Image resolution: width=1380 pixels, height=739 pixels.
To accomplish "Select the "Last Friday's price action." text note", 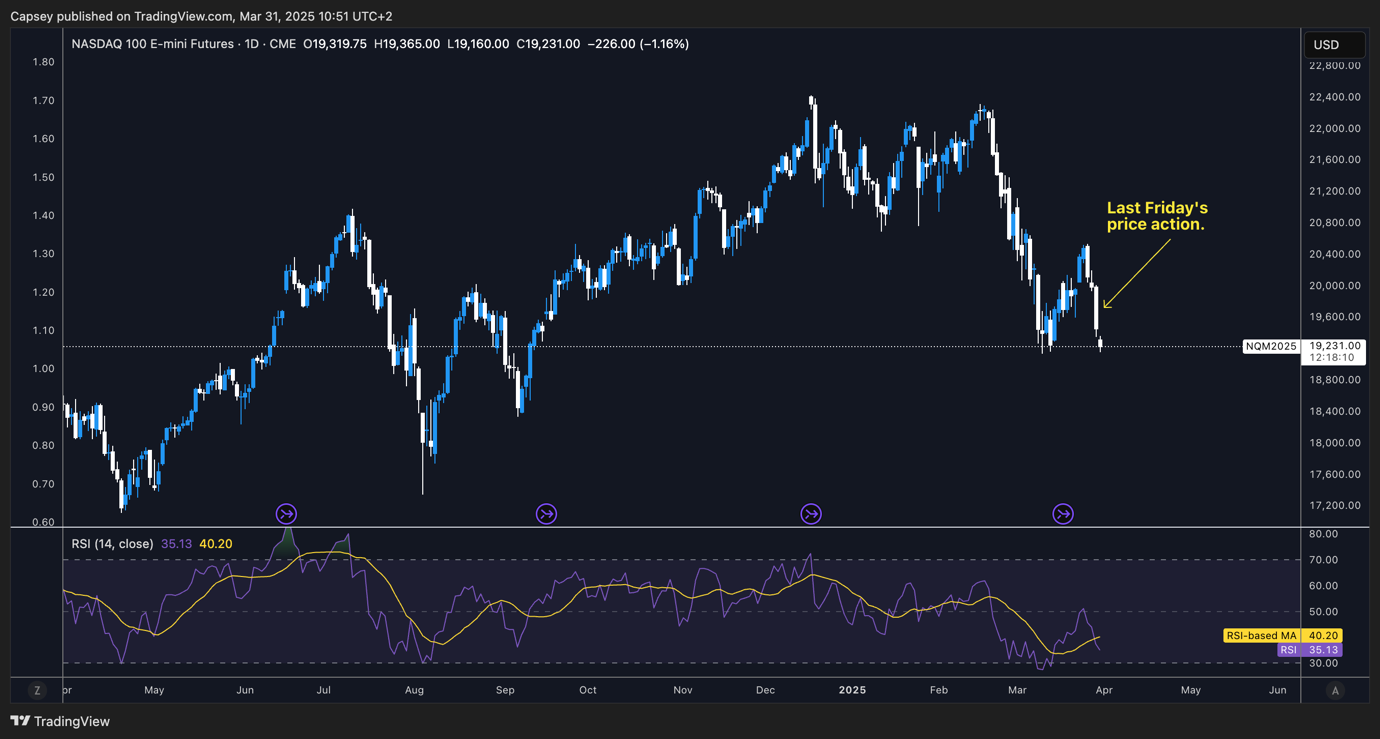I will (x=1156, y=216).
